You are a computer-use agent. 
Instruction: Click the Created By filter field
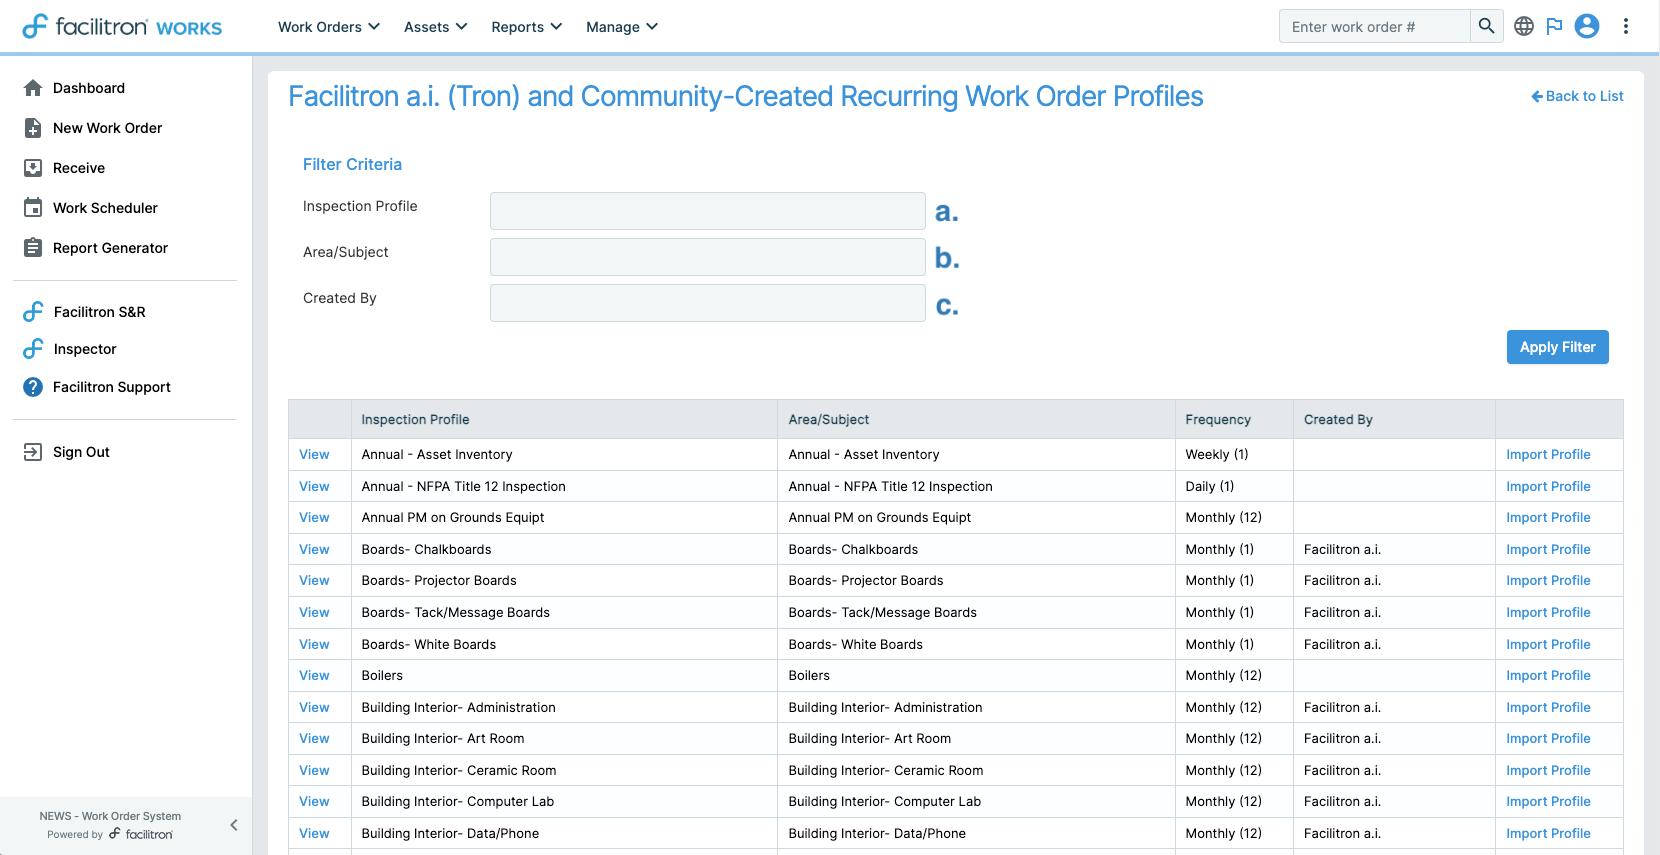click(707, 303)
